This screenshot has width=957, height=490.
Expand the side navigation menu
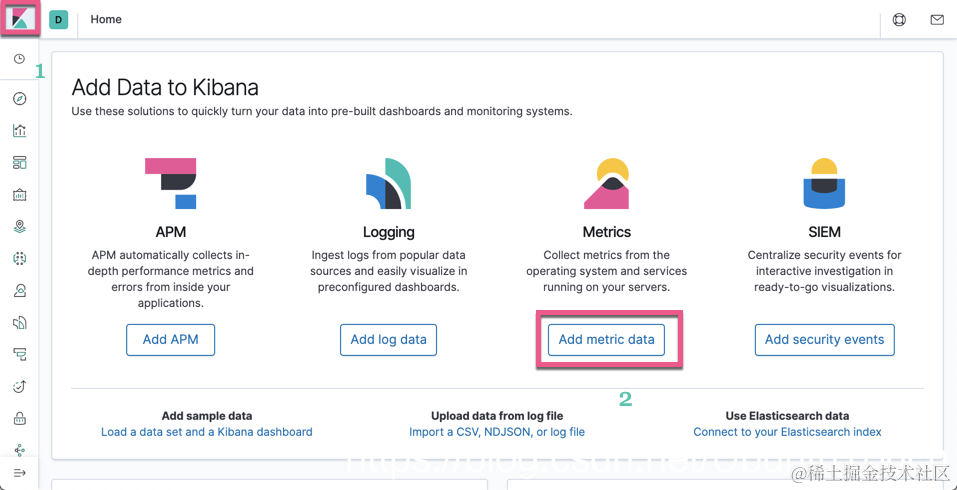(19, 473)
